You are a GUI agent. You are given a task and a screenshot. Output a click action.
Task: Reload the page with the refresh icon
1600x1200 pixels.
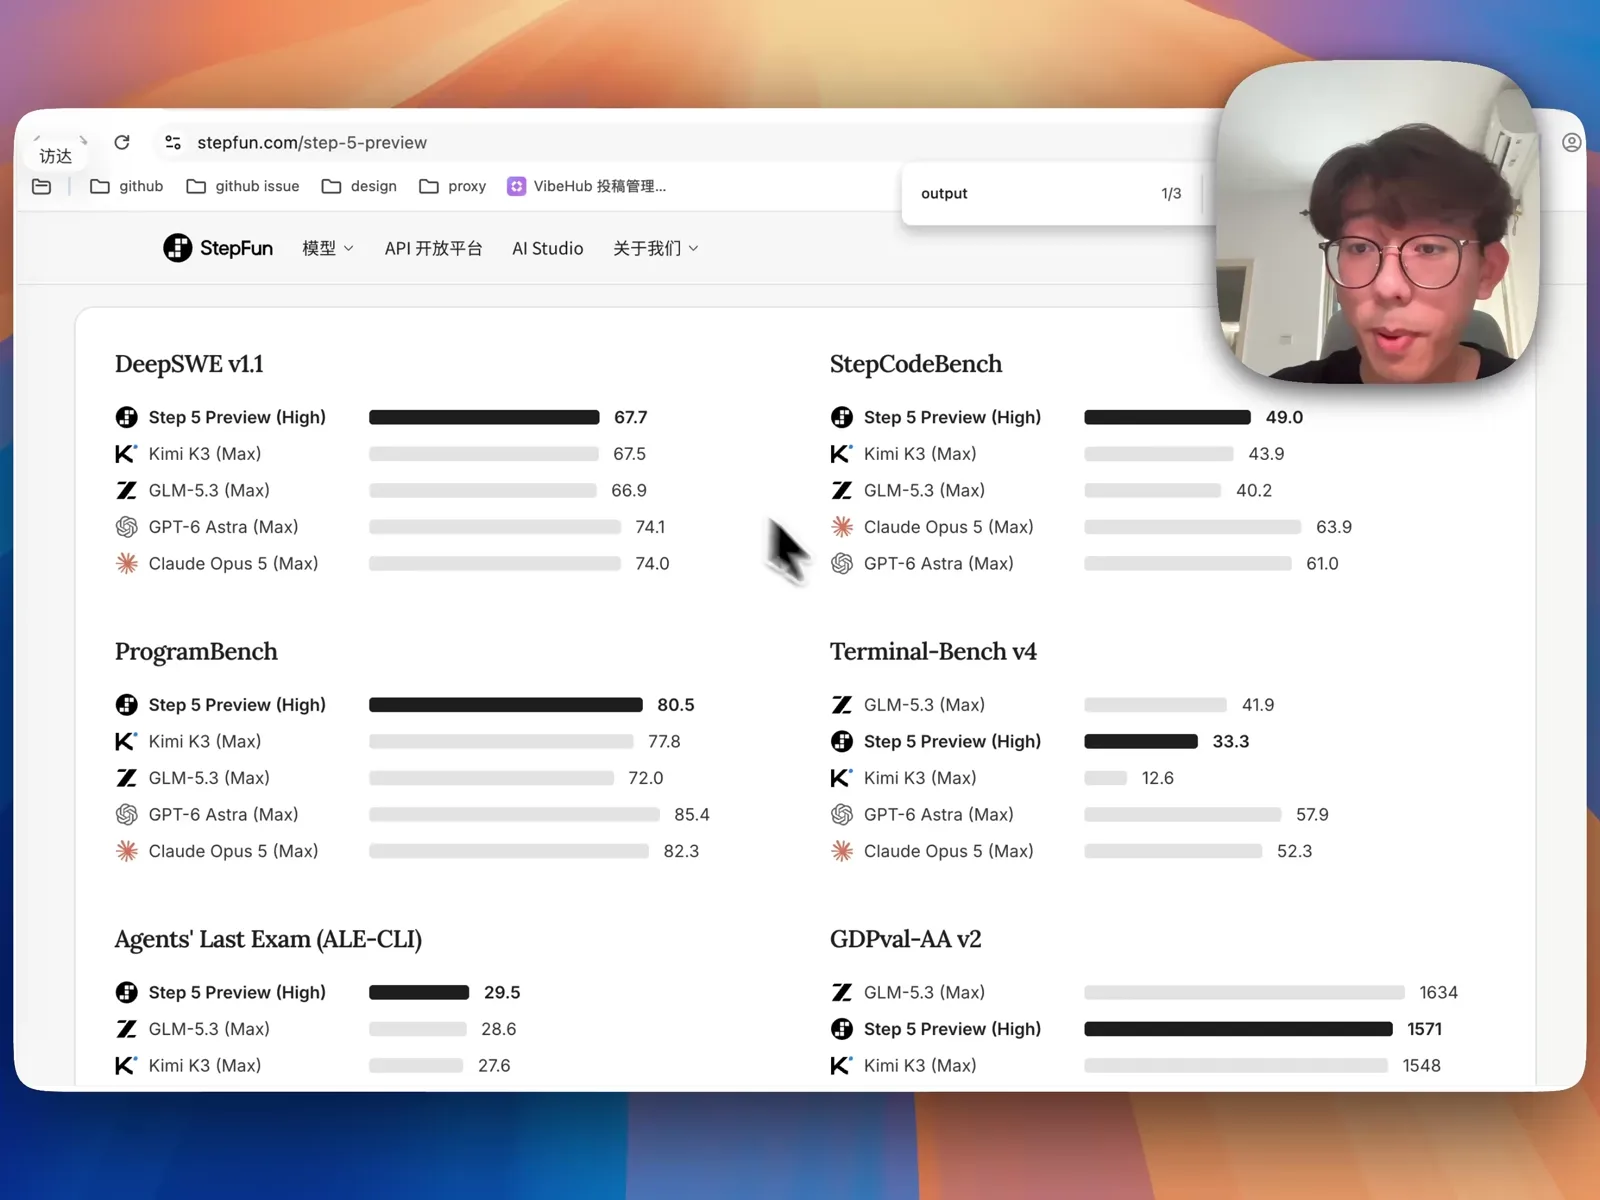pyautogui.click(x=122, y=142)
